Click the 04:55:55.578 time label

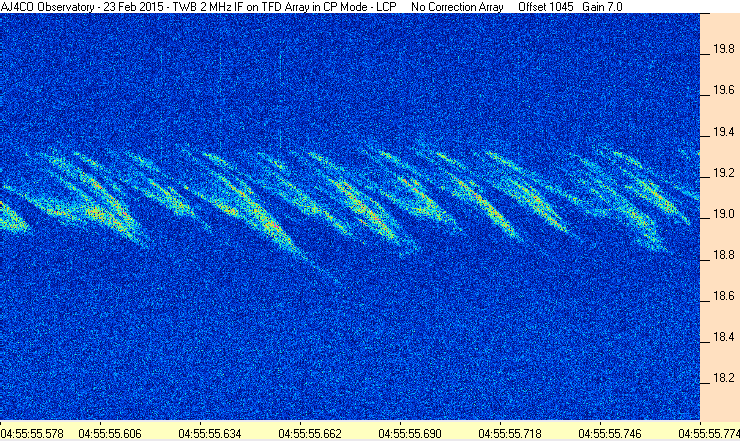coord(32,433)
